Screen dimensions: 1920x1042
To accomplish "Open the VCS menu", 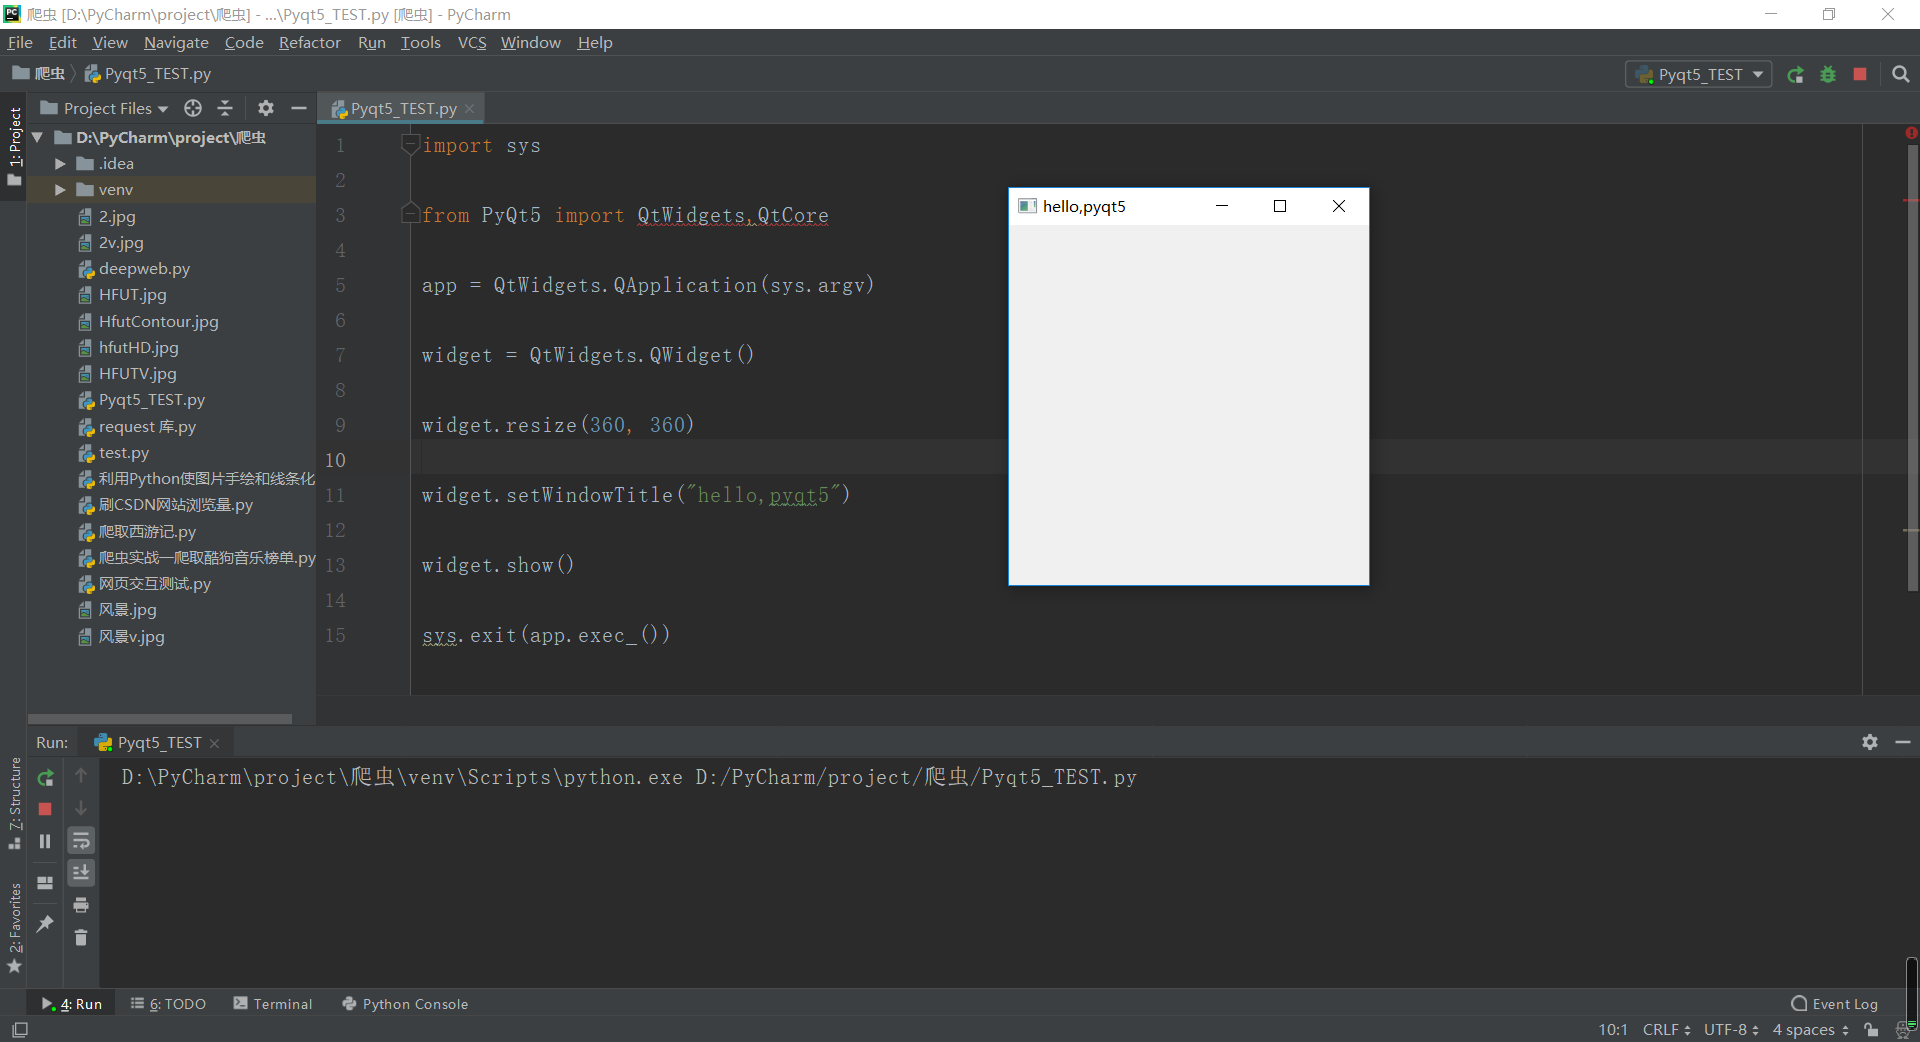I will (x=471, y=42).
